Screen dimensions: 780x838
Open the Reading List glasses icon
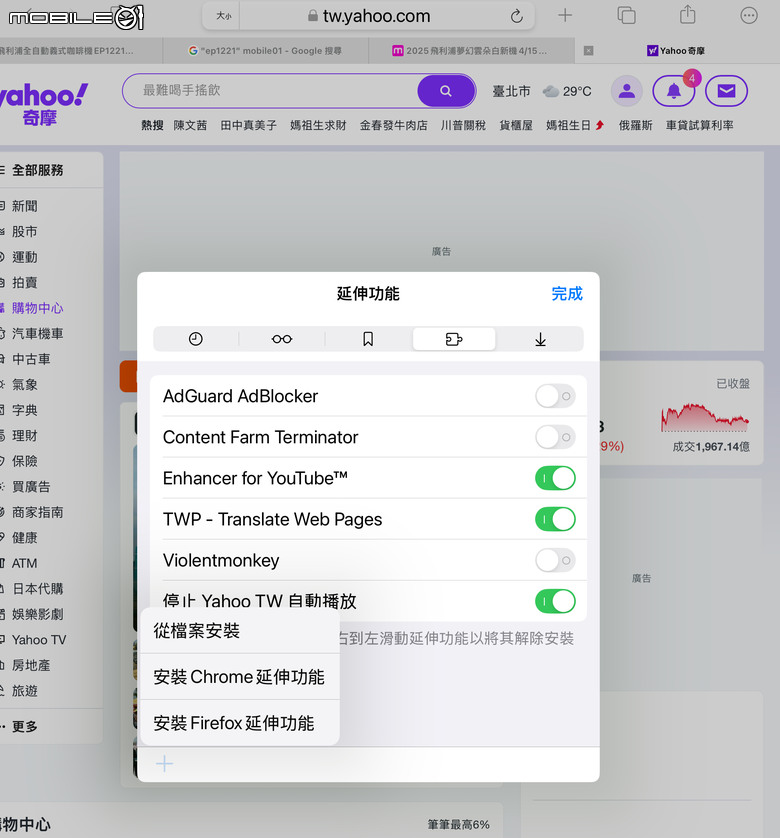coord(282,339)
